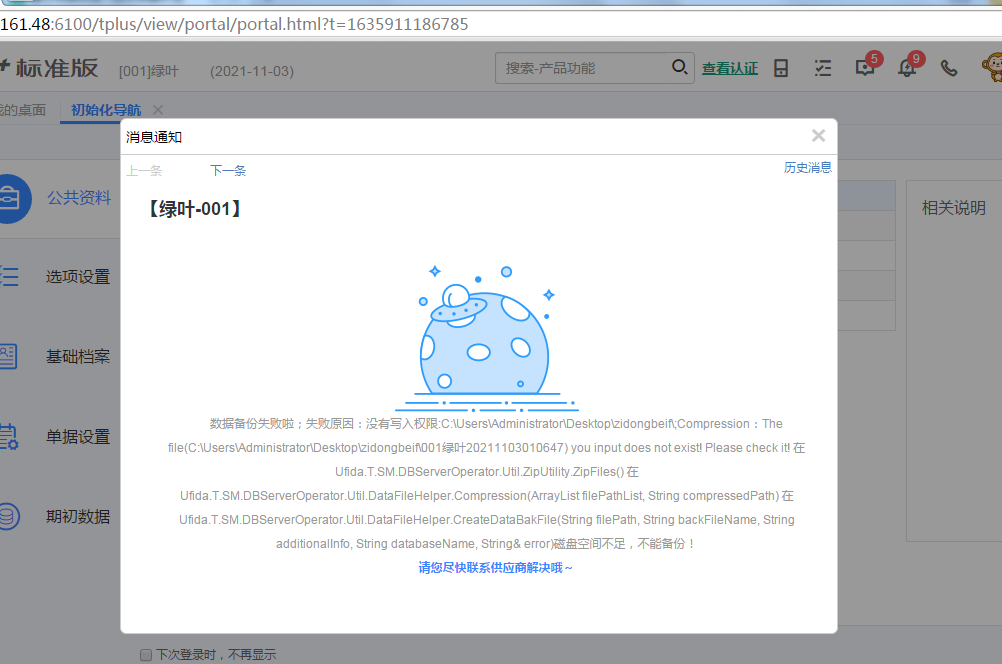The image size is (1002, 664).
Task: Close the 初始化导航 tab
Action: [x=158, y=110]
